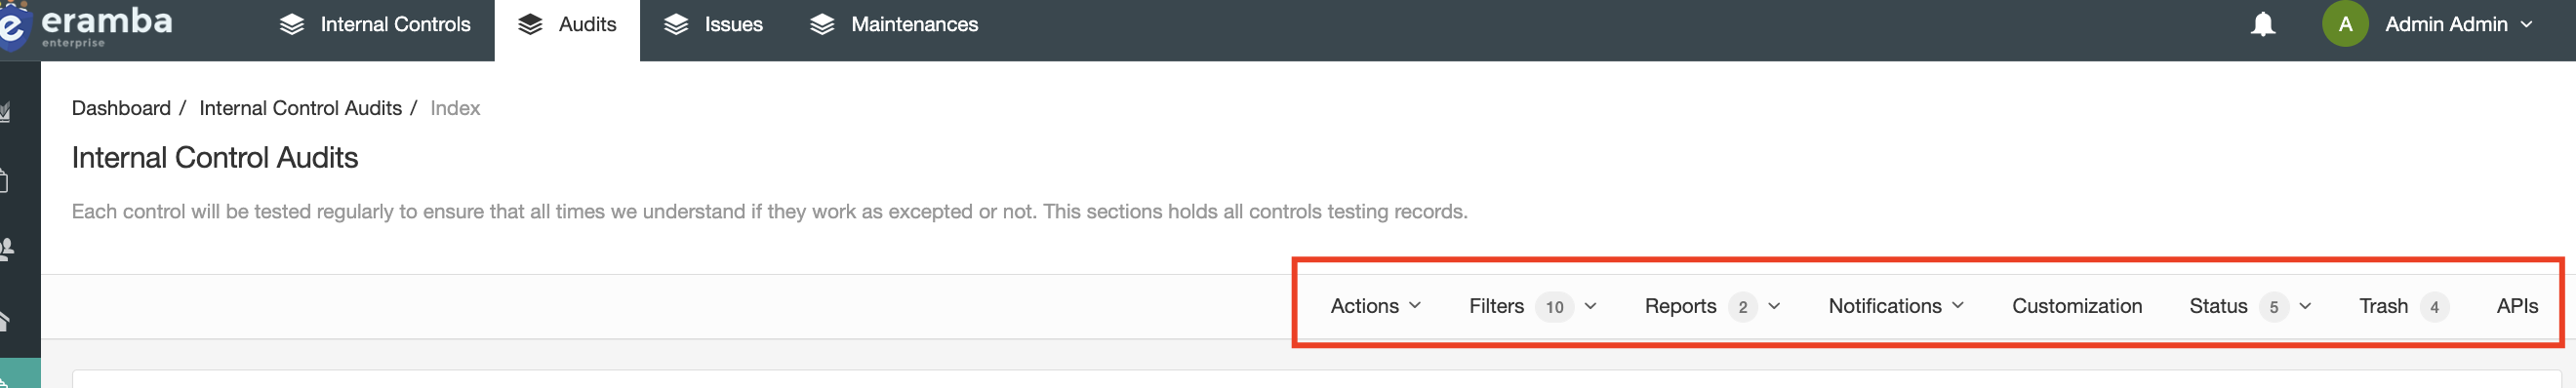Click the layers icon beside Audits
Viewport: 2576px width, 388px height.
tap(530, 24)
